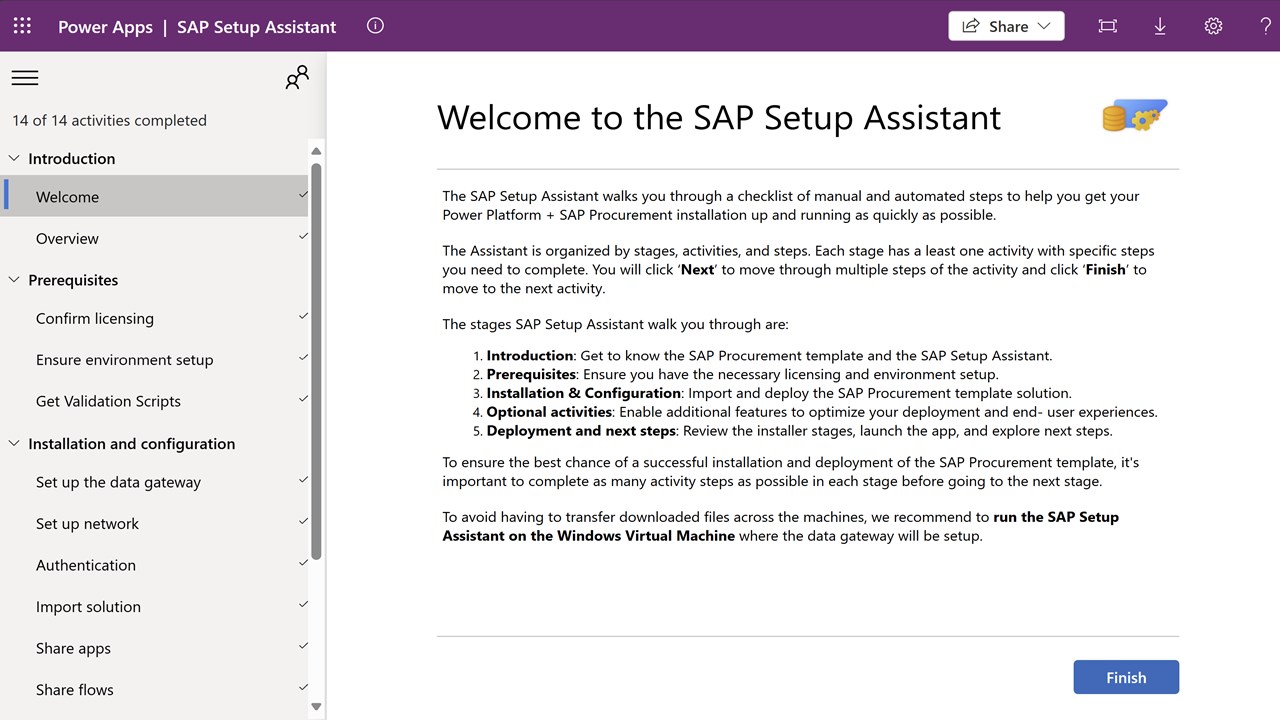
Task: Click the Introduction section heading
Action: pyautogui.click(x=71, y=158)
